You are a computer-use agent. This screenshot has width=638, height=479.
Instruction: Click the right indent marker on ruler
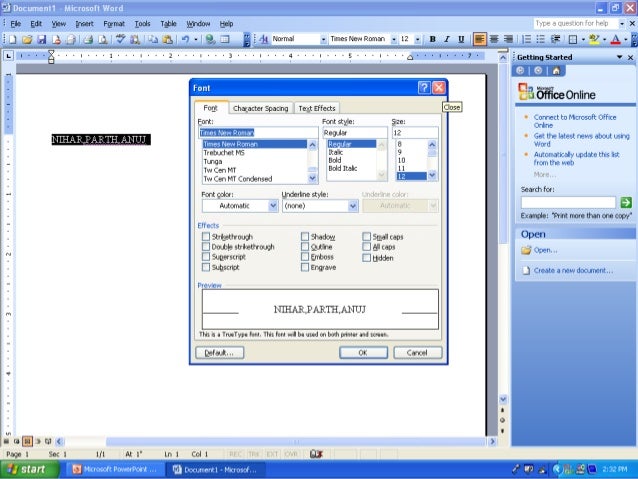coord(410,57)
